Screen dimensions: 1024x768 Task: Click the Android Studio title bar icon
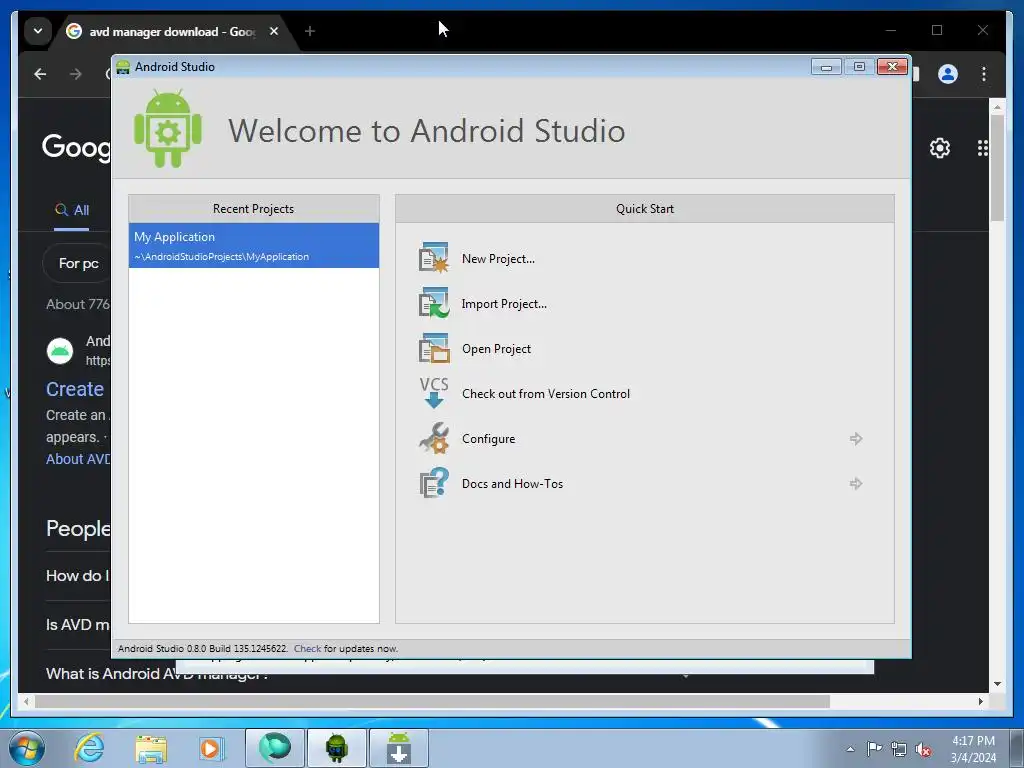(123, 67)
